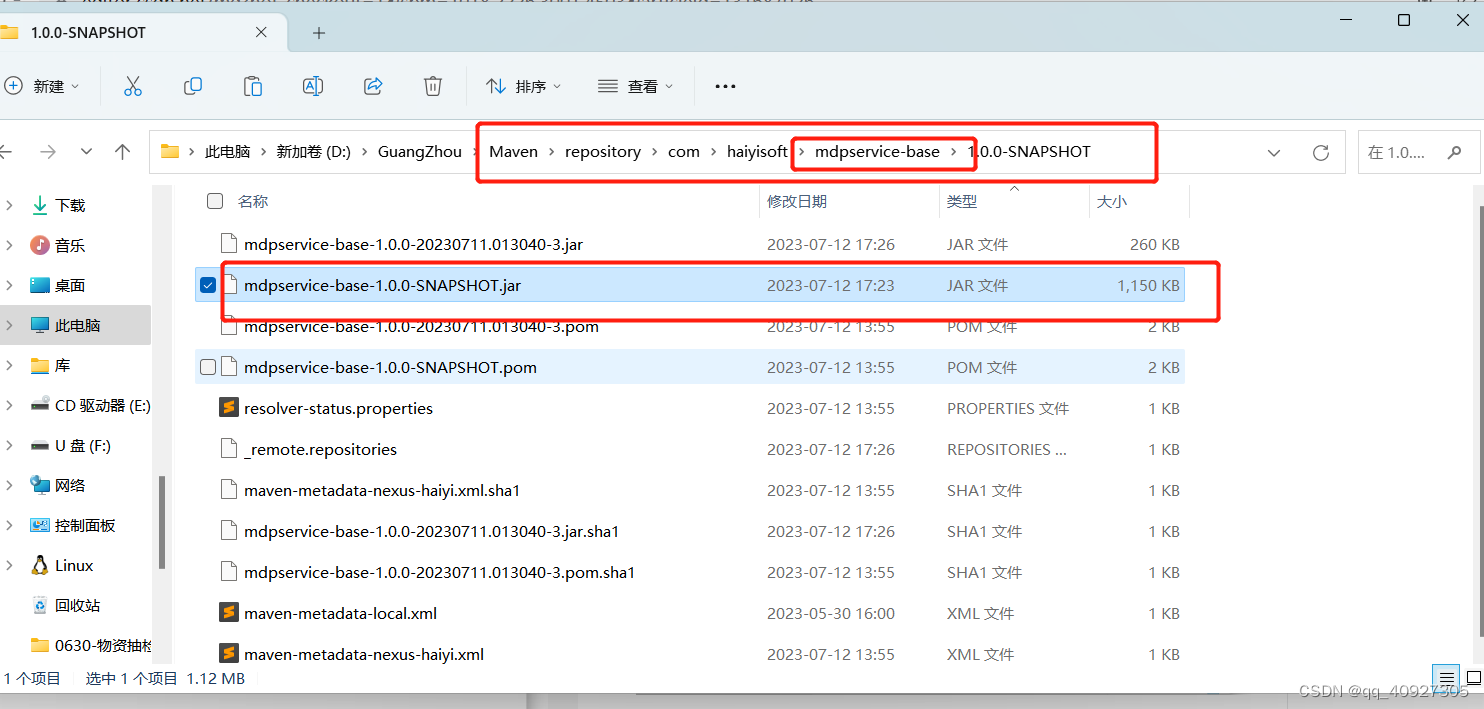Click the Paste clipboard icon
This screenshot has width=1484, height=709.
pyautogui.click(x=253, y=86)
